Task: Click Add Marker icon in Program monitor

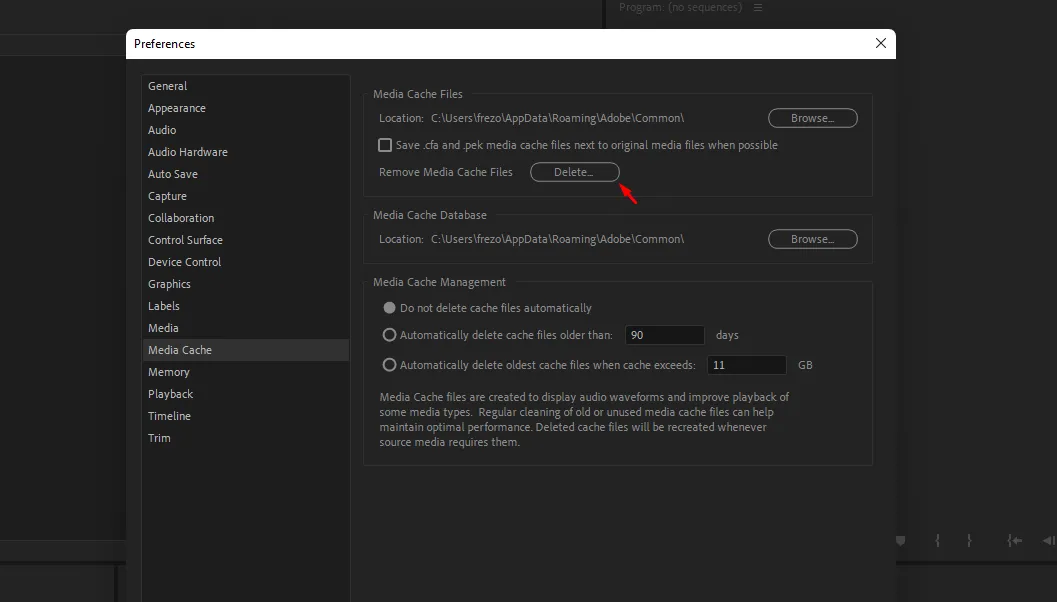Action: coord(901,541)
